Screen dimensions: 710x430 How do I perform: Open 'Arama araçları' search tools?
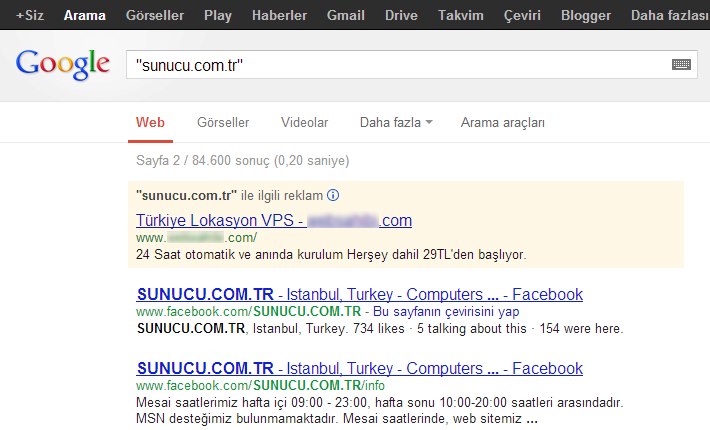(503, 122)
